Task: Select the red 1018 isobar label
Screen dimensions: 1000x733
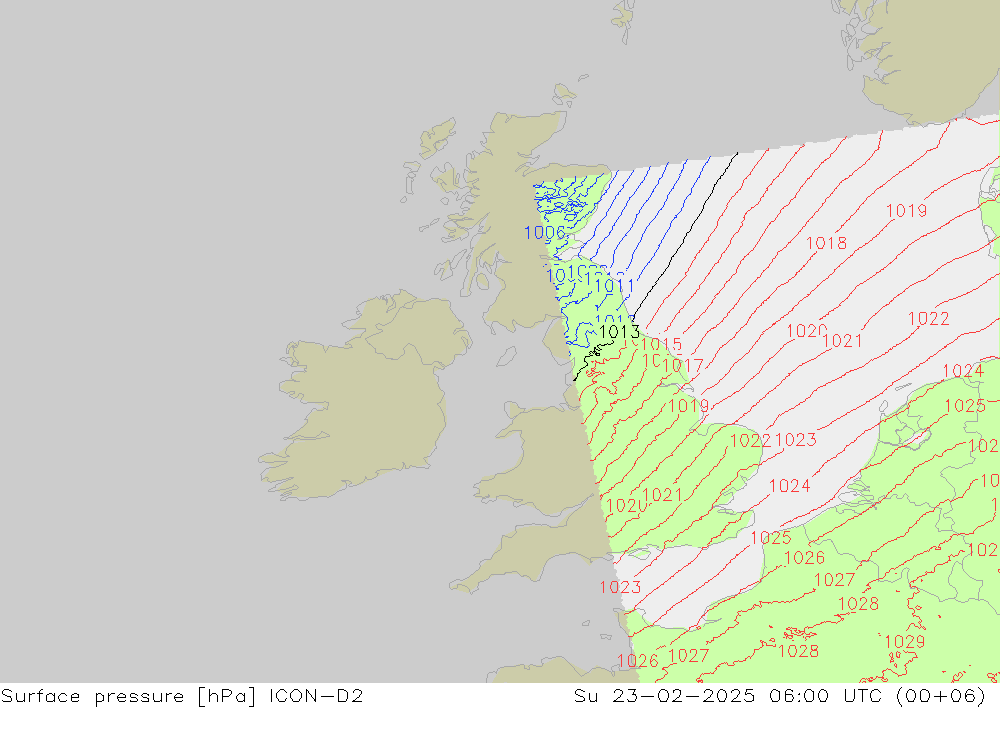Action: tap(827, 243)
